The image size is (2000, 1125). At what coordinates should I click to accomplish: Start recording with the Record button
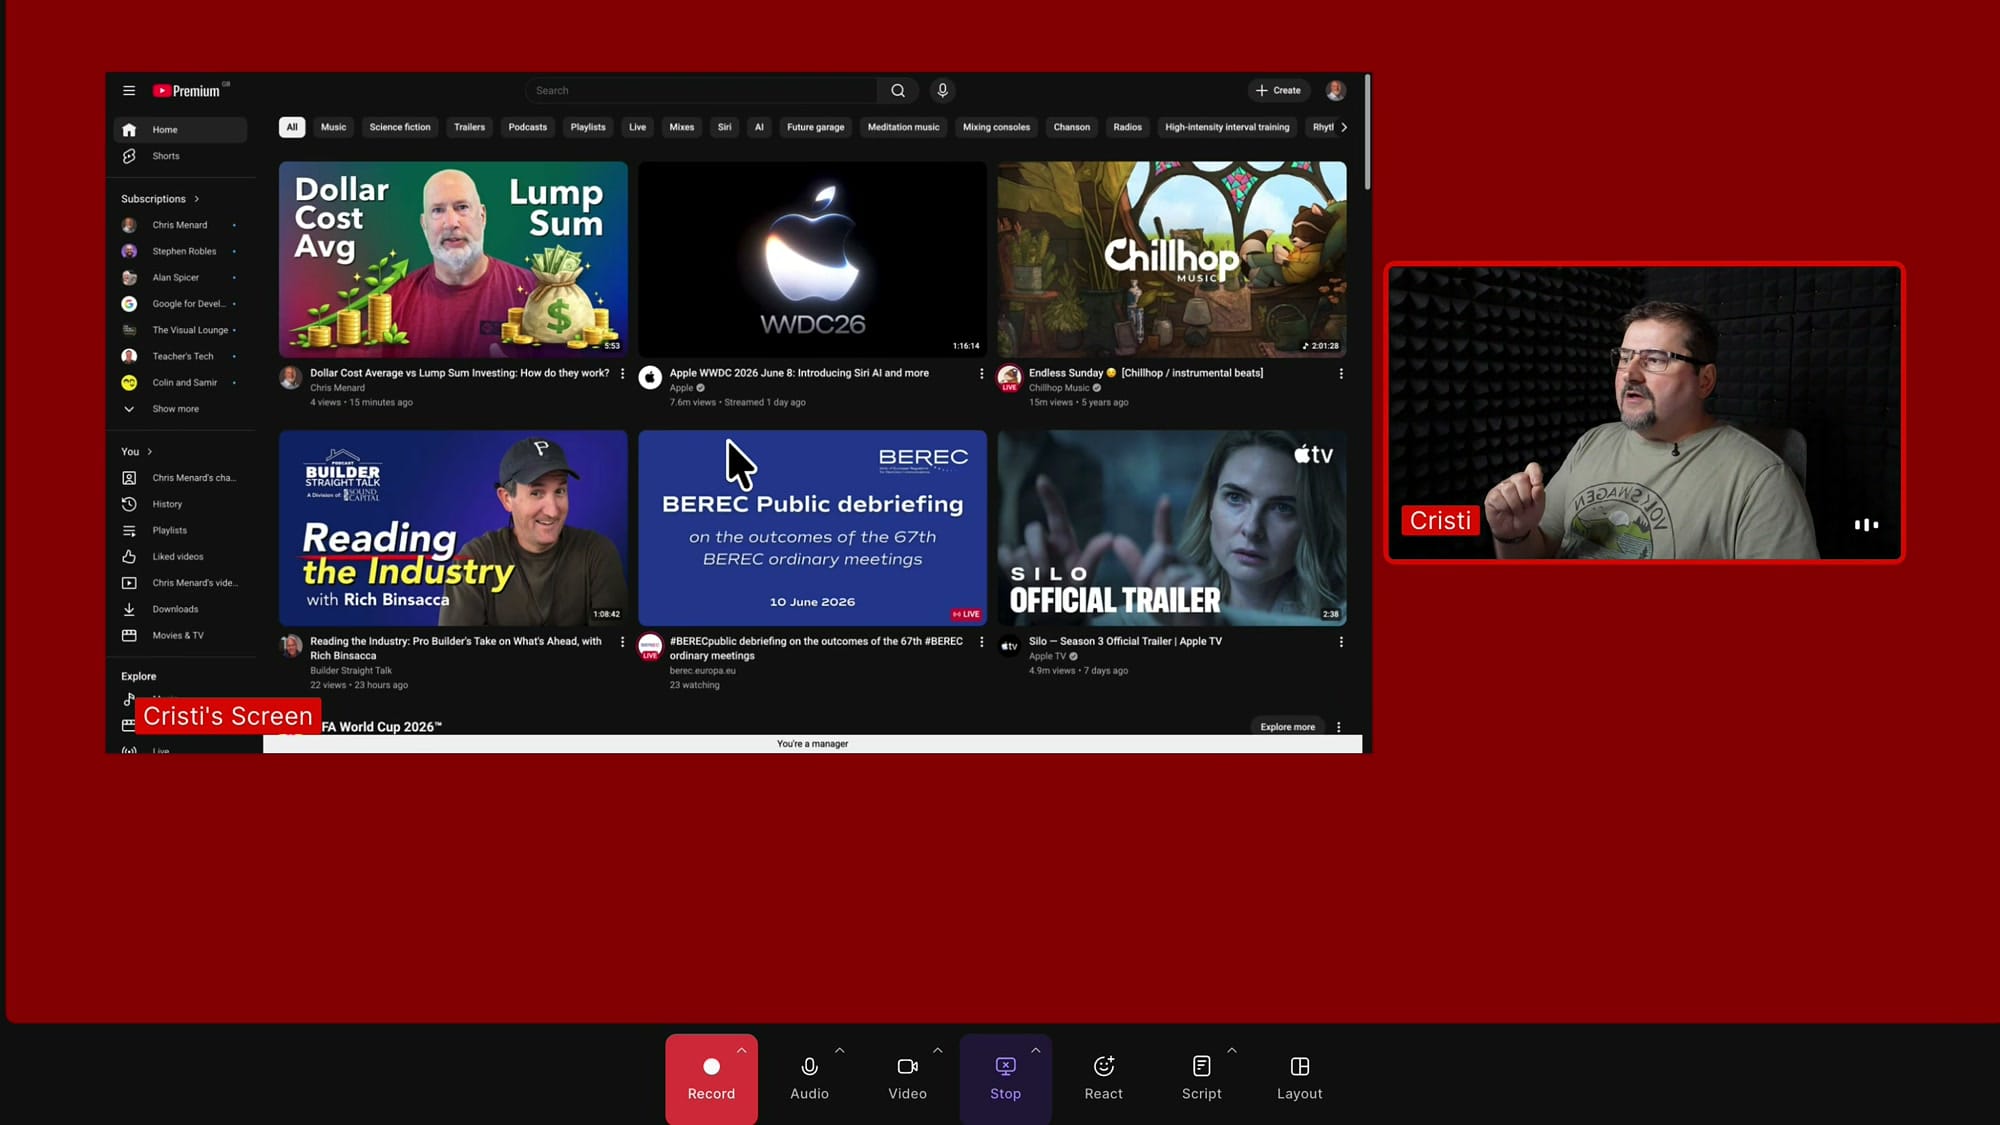point(711,1079)
